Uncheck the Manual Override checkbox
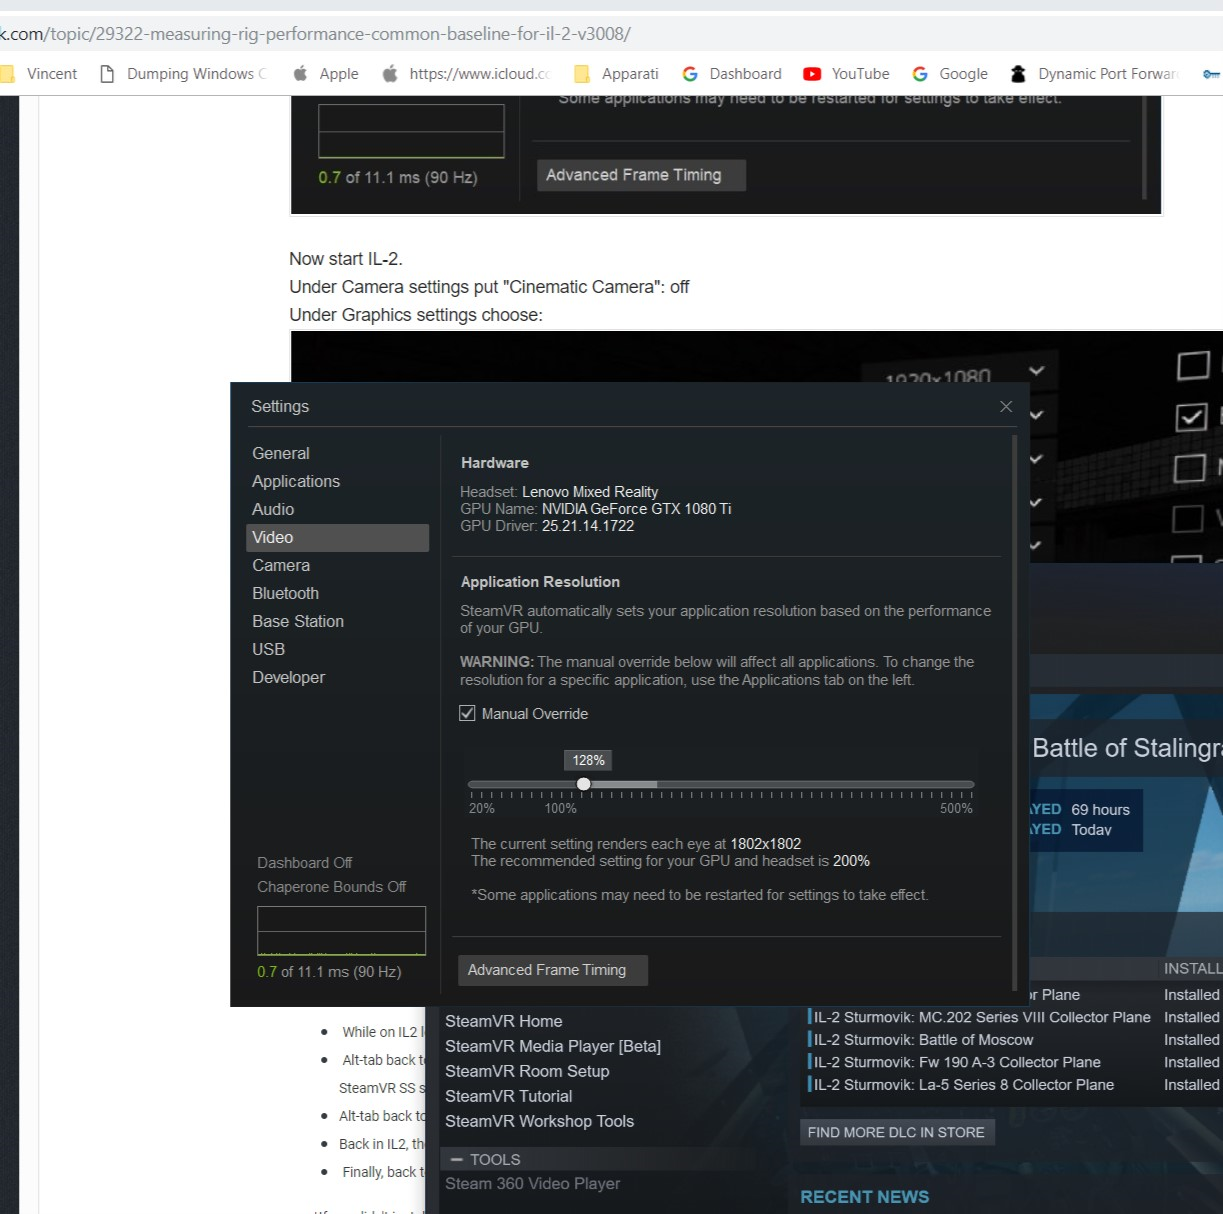1223x1214 pixels. coord(467,713)
